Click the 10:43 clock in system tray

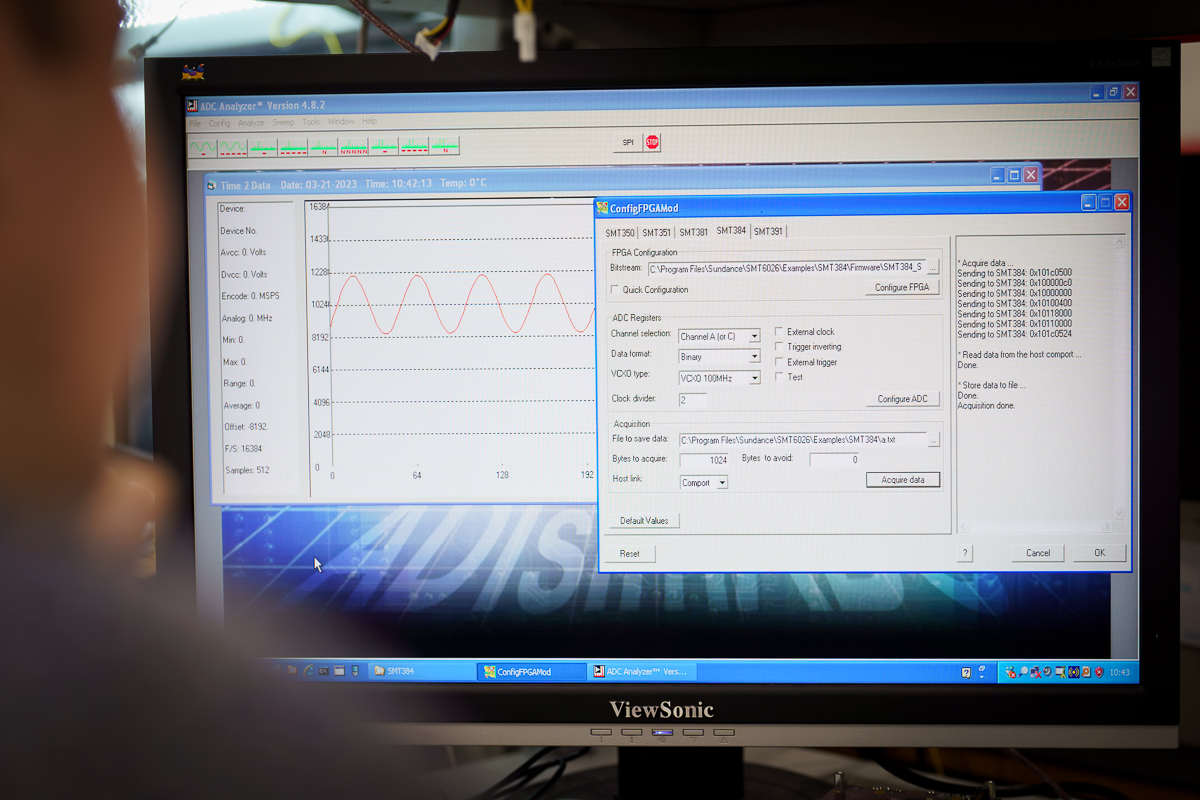[x=1119, y=672]
